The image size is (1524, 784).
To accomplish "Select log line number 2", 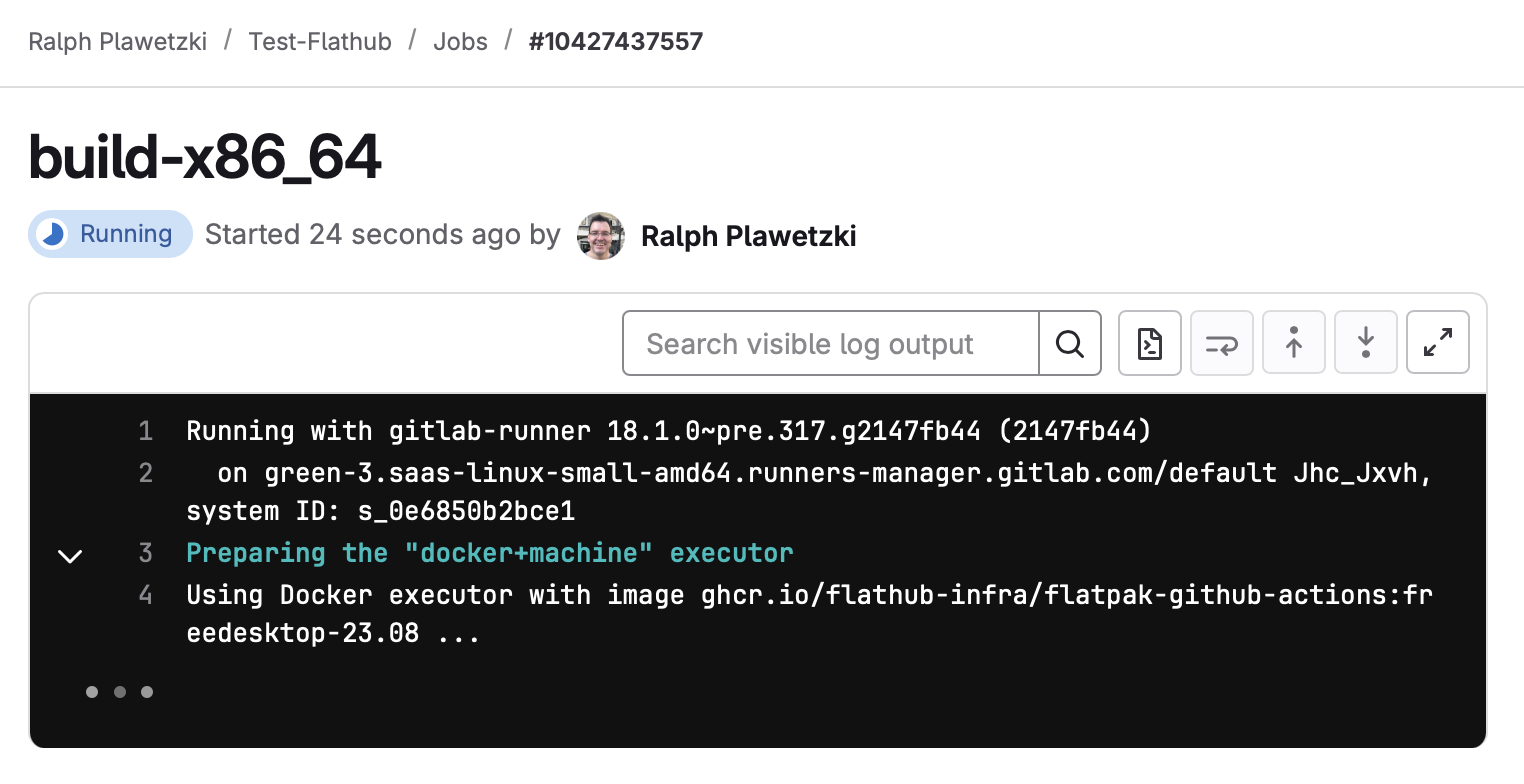I will click(146, 472).
